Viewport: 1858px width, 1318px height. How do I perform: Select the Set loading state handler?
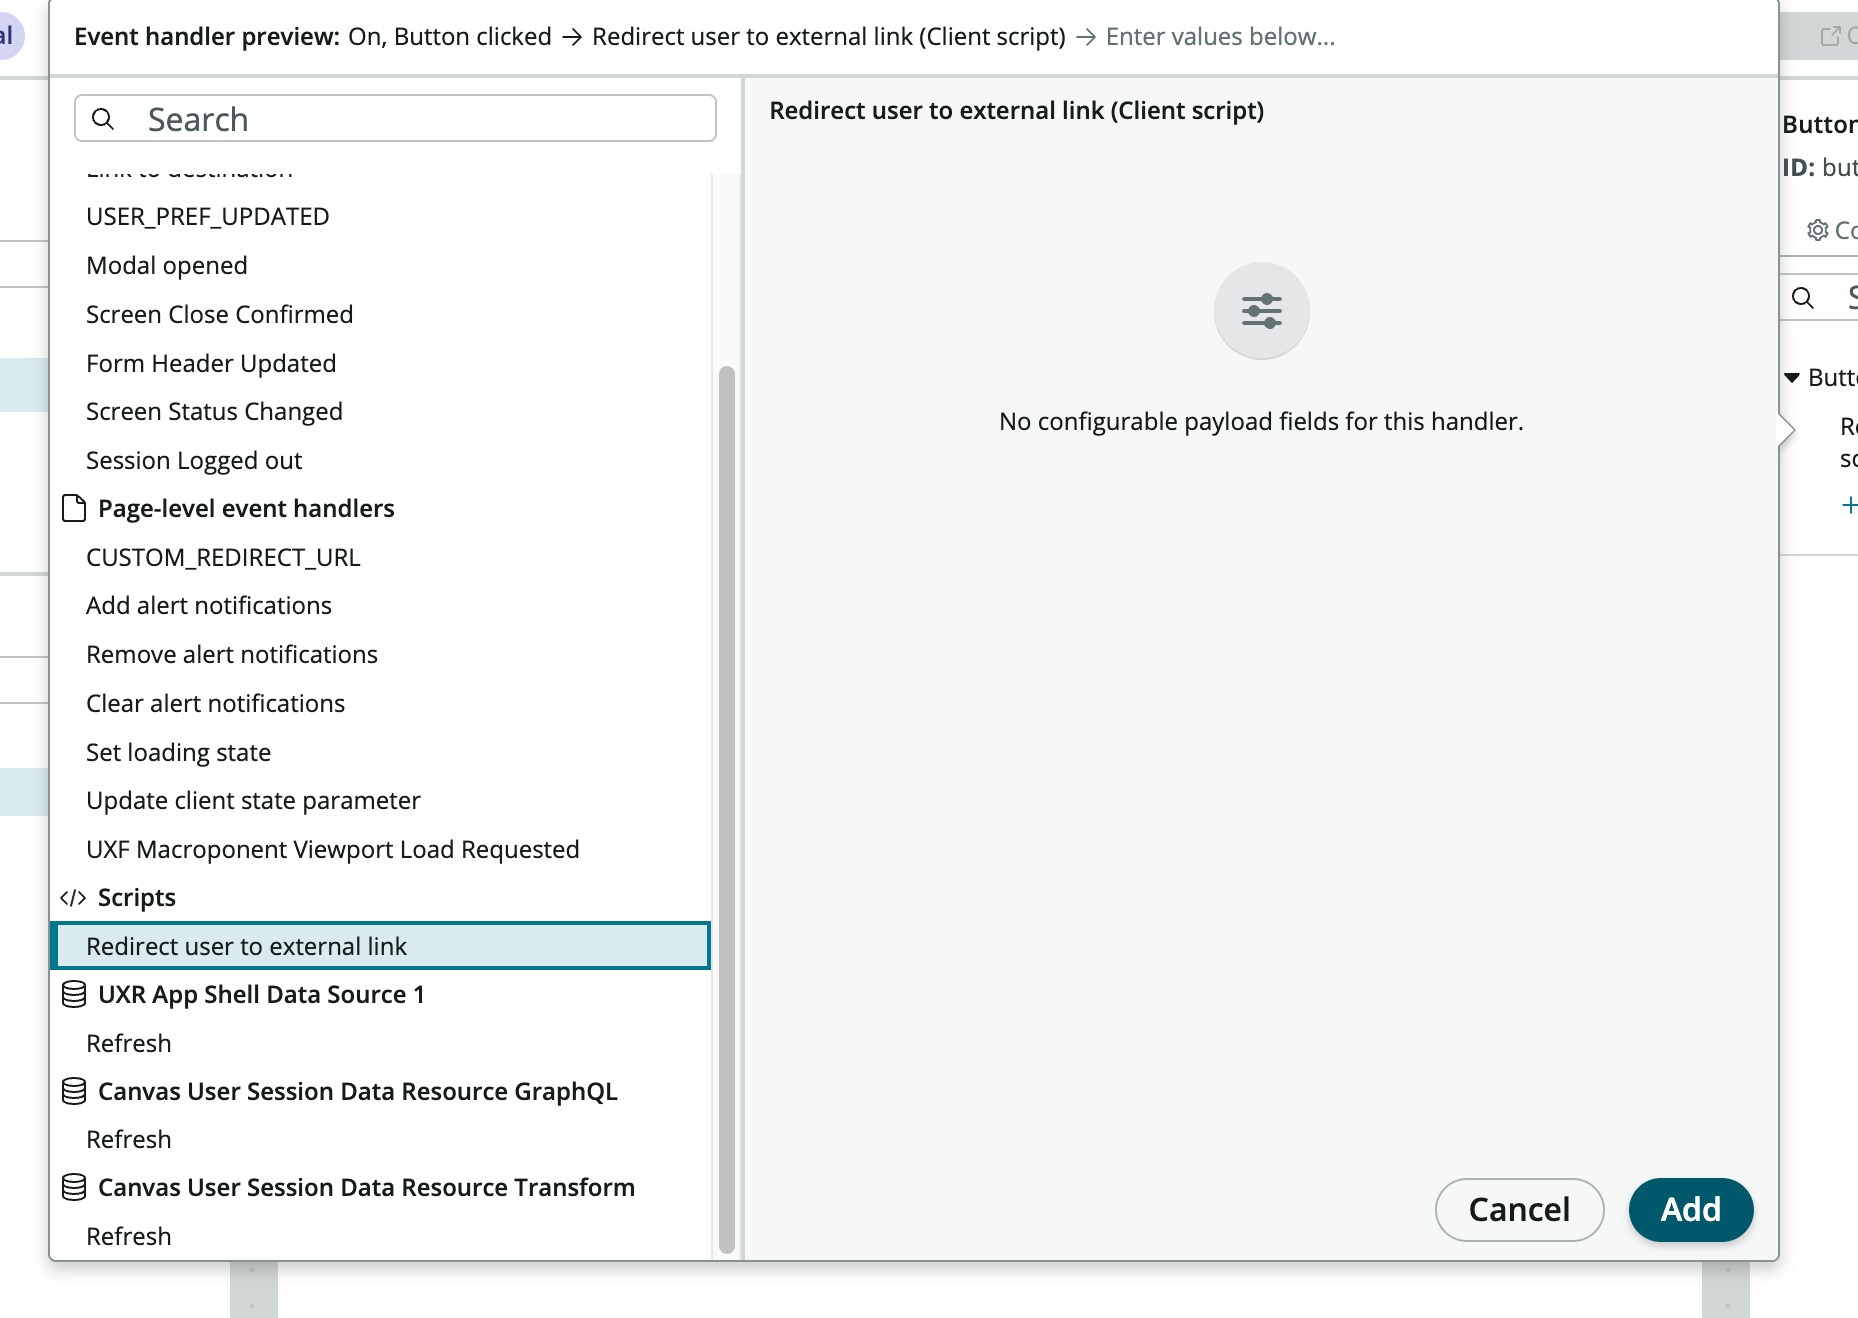tap(178, 752)
